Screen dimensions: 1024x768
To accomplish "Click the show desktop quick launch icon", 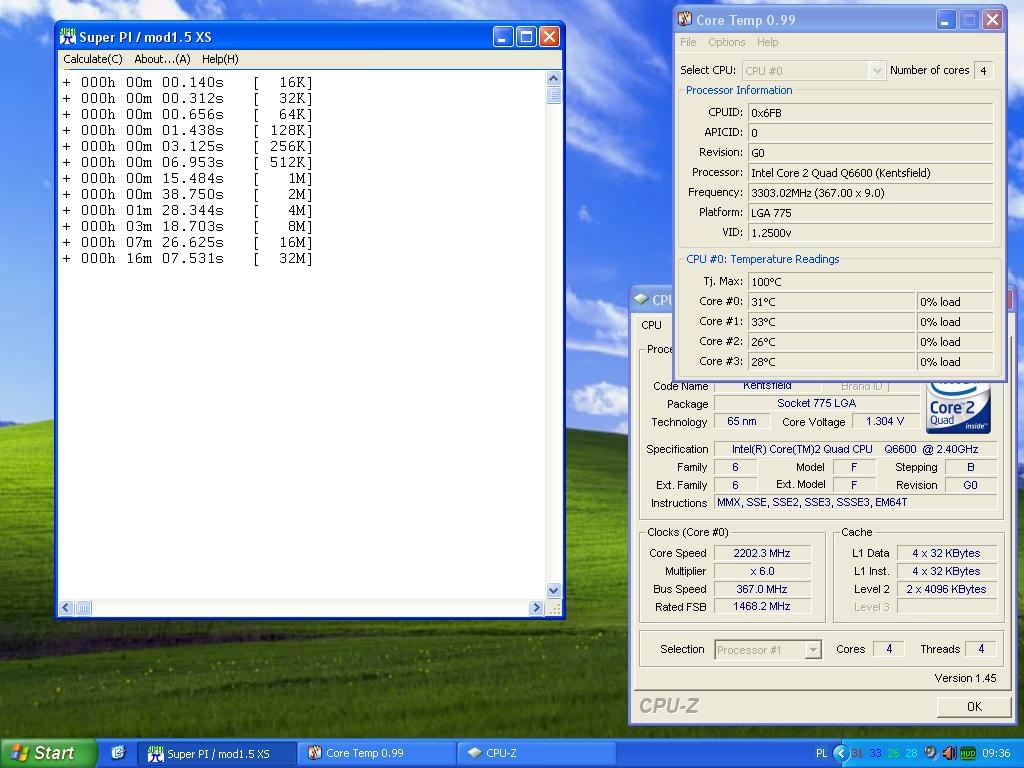I will coord(118,753).
